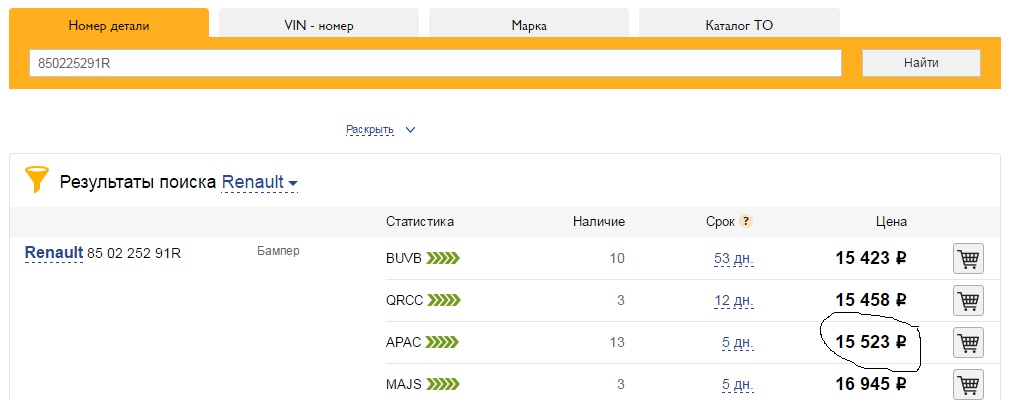Add APAC offer to cart
Viewport: 1027px width, 400px height.
pos(968,343)
